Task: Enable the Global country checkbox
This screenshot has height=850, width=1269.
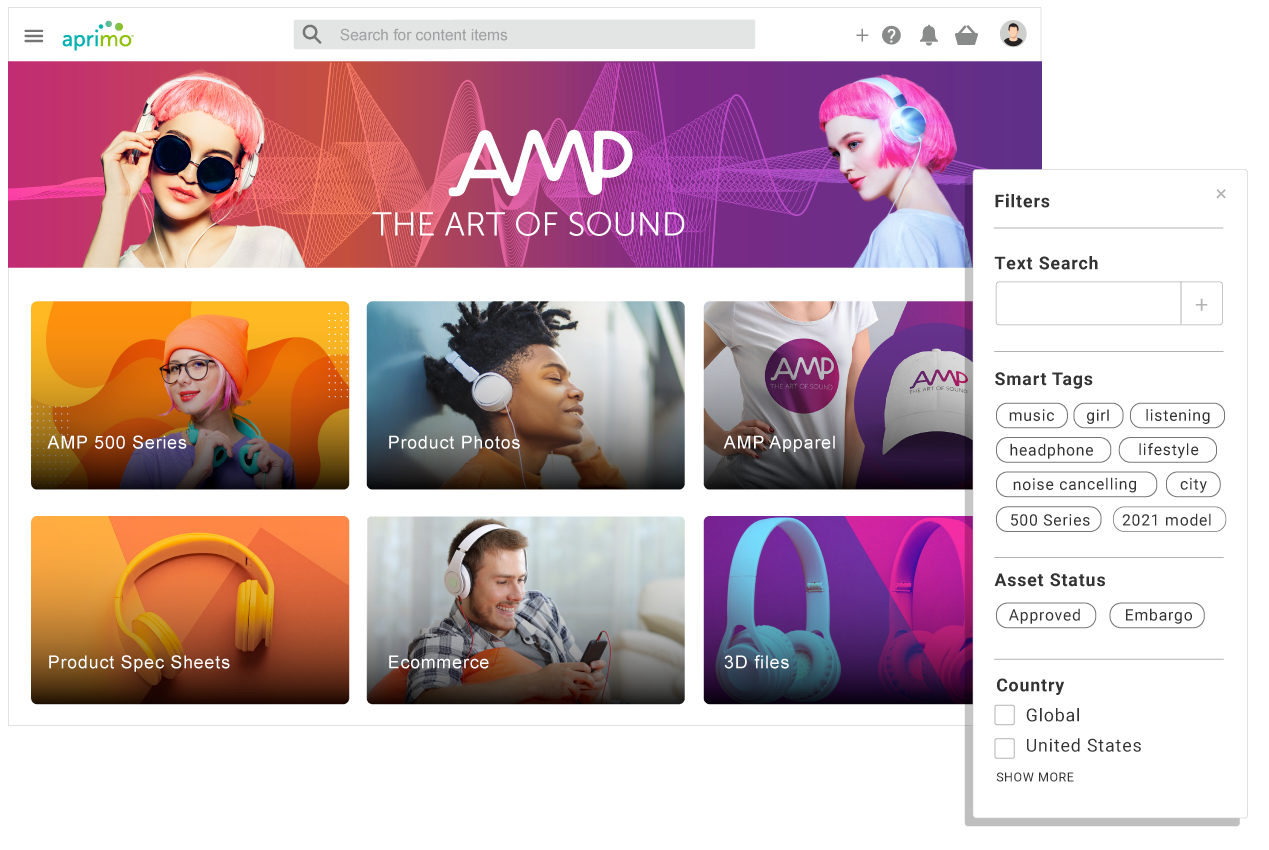Action: [x=1004, y=715]
